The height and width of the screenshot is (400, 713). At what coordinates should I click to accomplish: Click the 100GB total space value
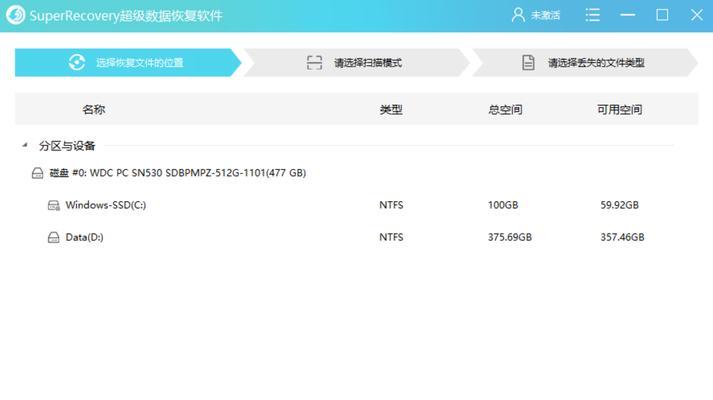point(503,205)
